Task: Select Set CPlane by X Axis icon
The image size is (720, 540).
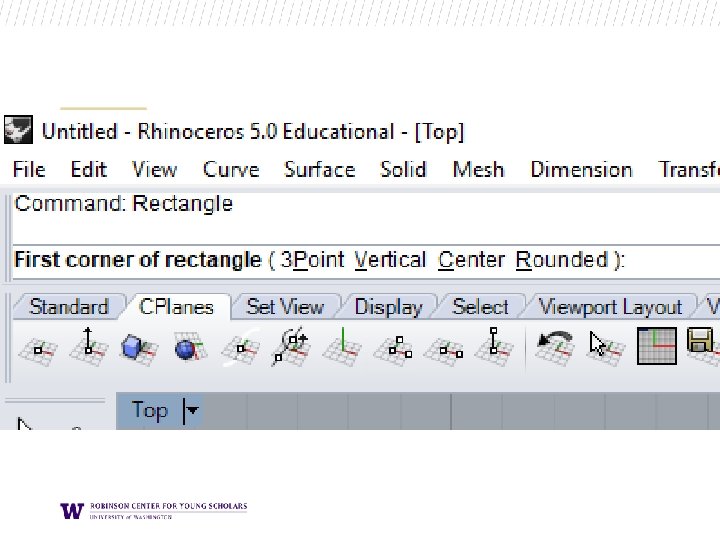Action: pos(443,351)
